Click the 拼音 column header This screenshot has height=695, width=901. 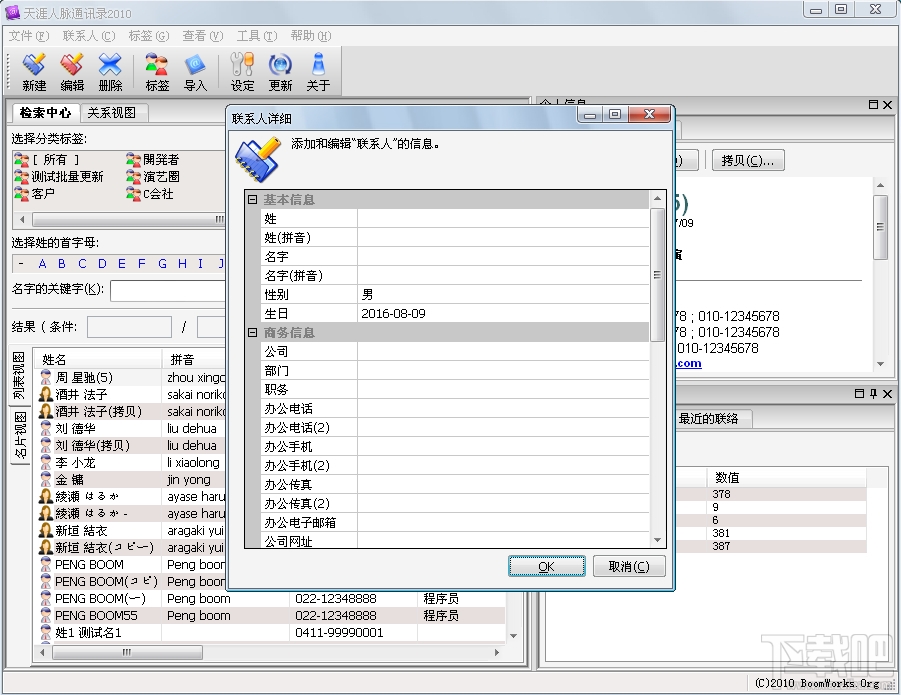(x=194, y=360)
